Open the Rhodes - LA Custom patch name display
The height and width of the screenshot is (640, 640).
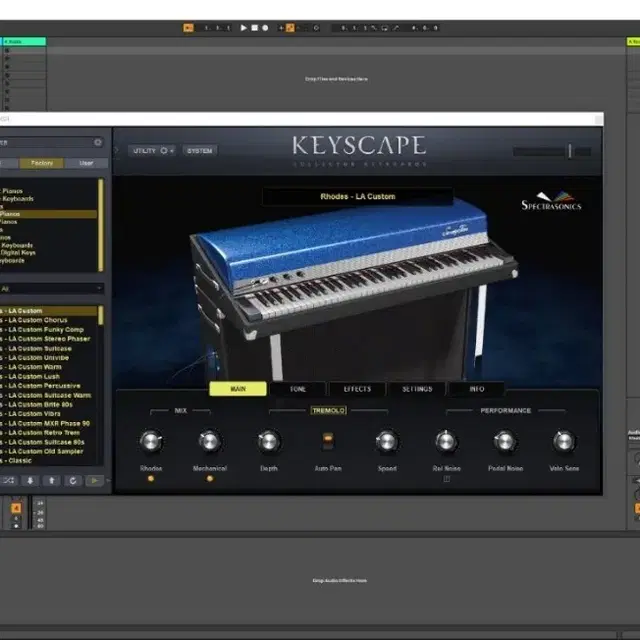[359, 197]
